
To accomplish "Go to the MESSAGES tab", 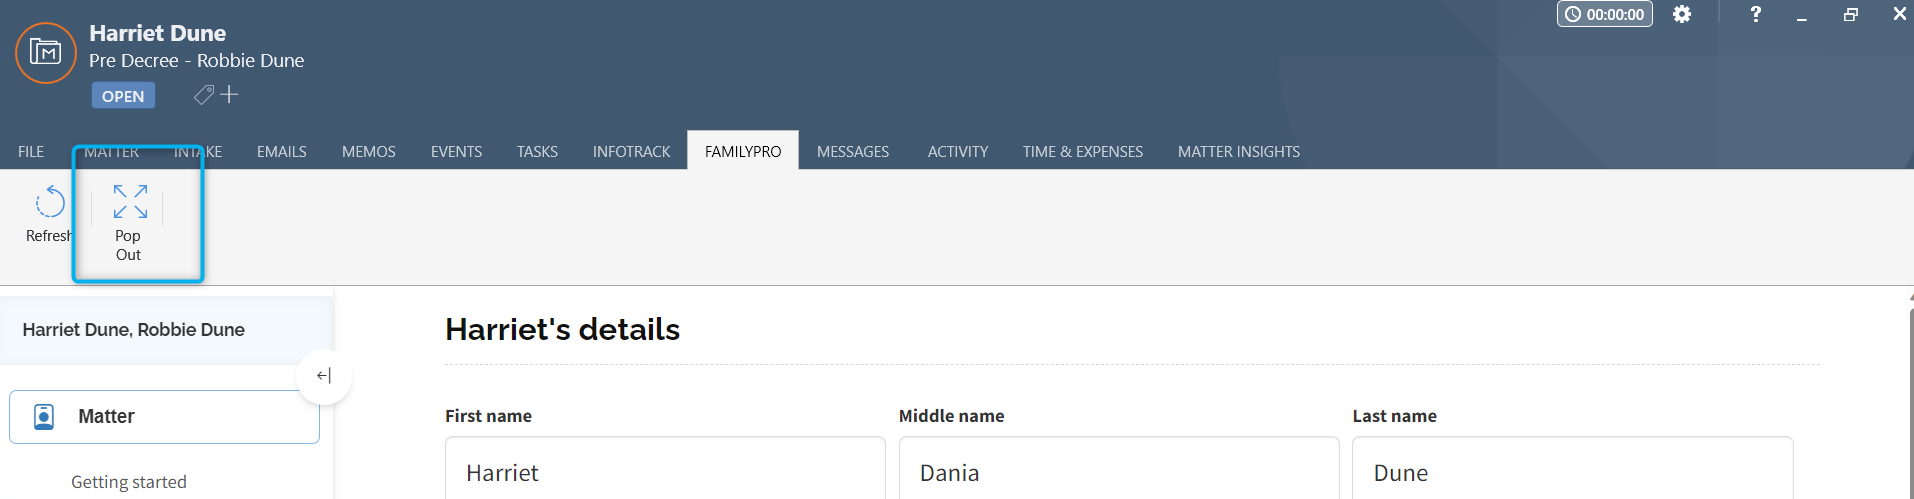I will 853,152.
